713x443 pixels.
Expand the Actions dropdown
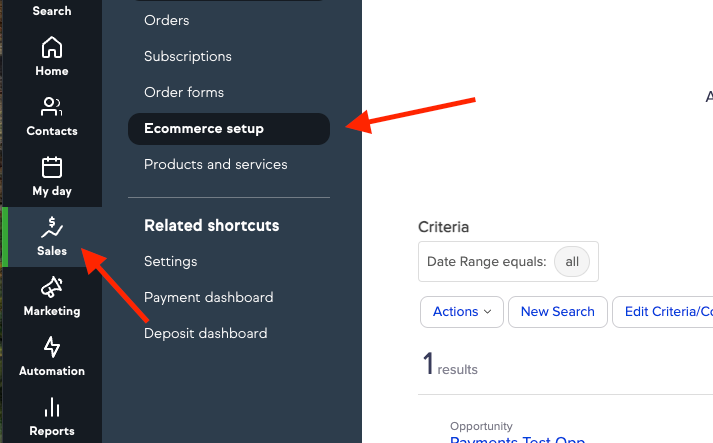tap(462, 312)
